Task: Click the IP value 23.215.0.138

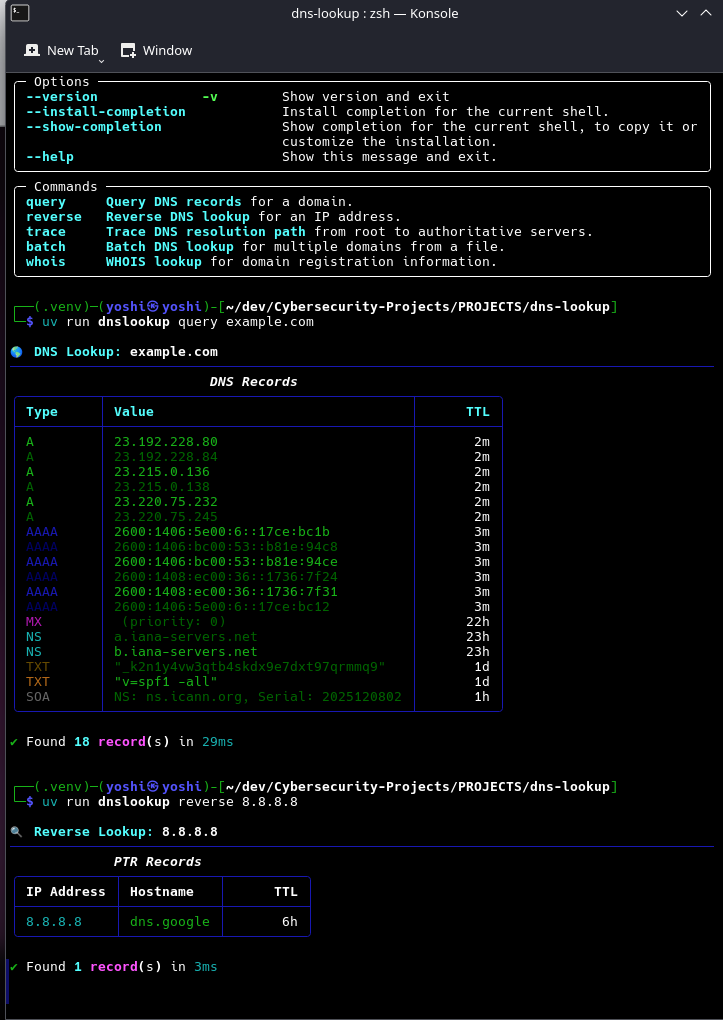Action: click(x=161, y=487)
